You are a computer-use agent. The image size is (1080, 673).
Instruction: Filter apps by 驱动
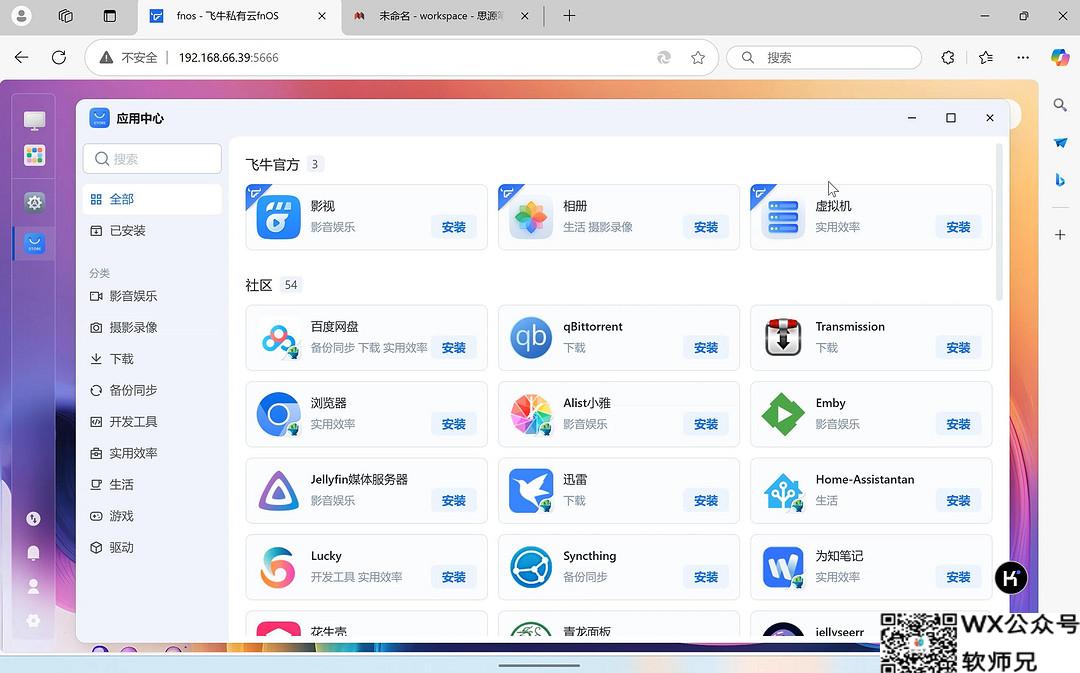[x=152, y=548]
